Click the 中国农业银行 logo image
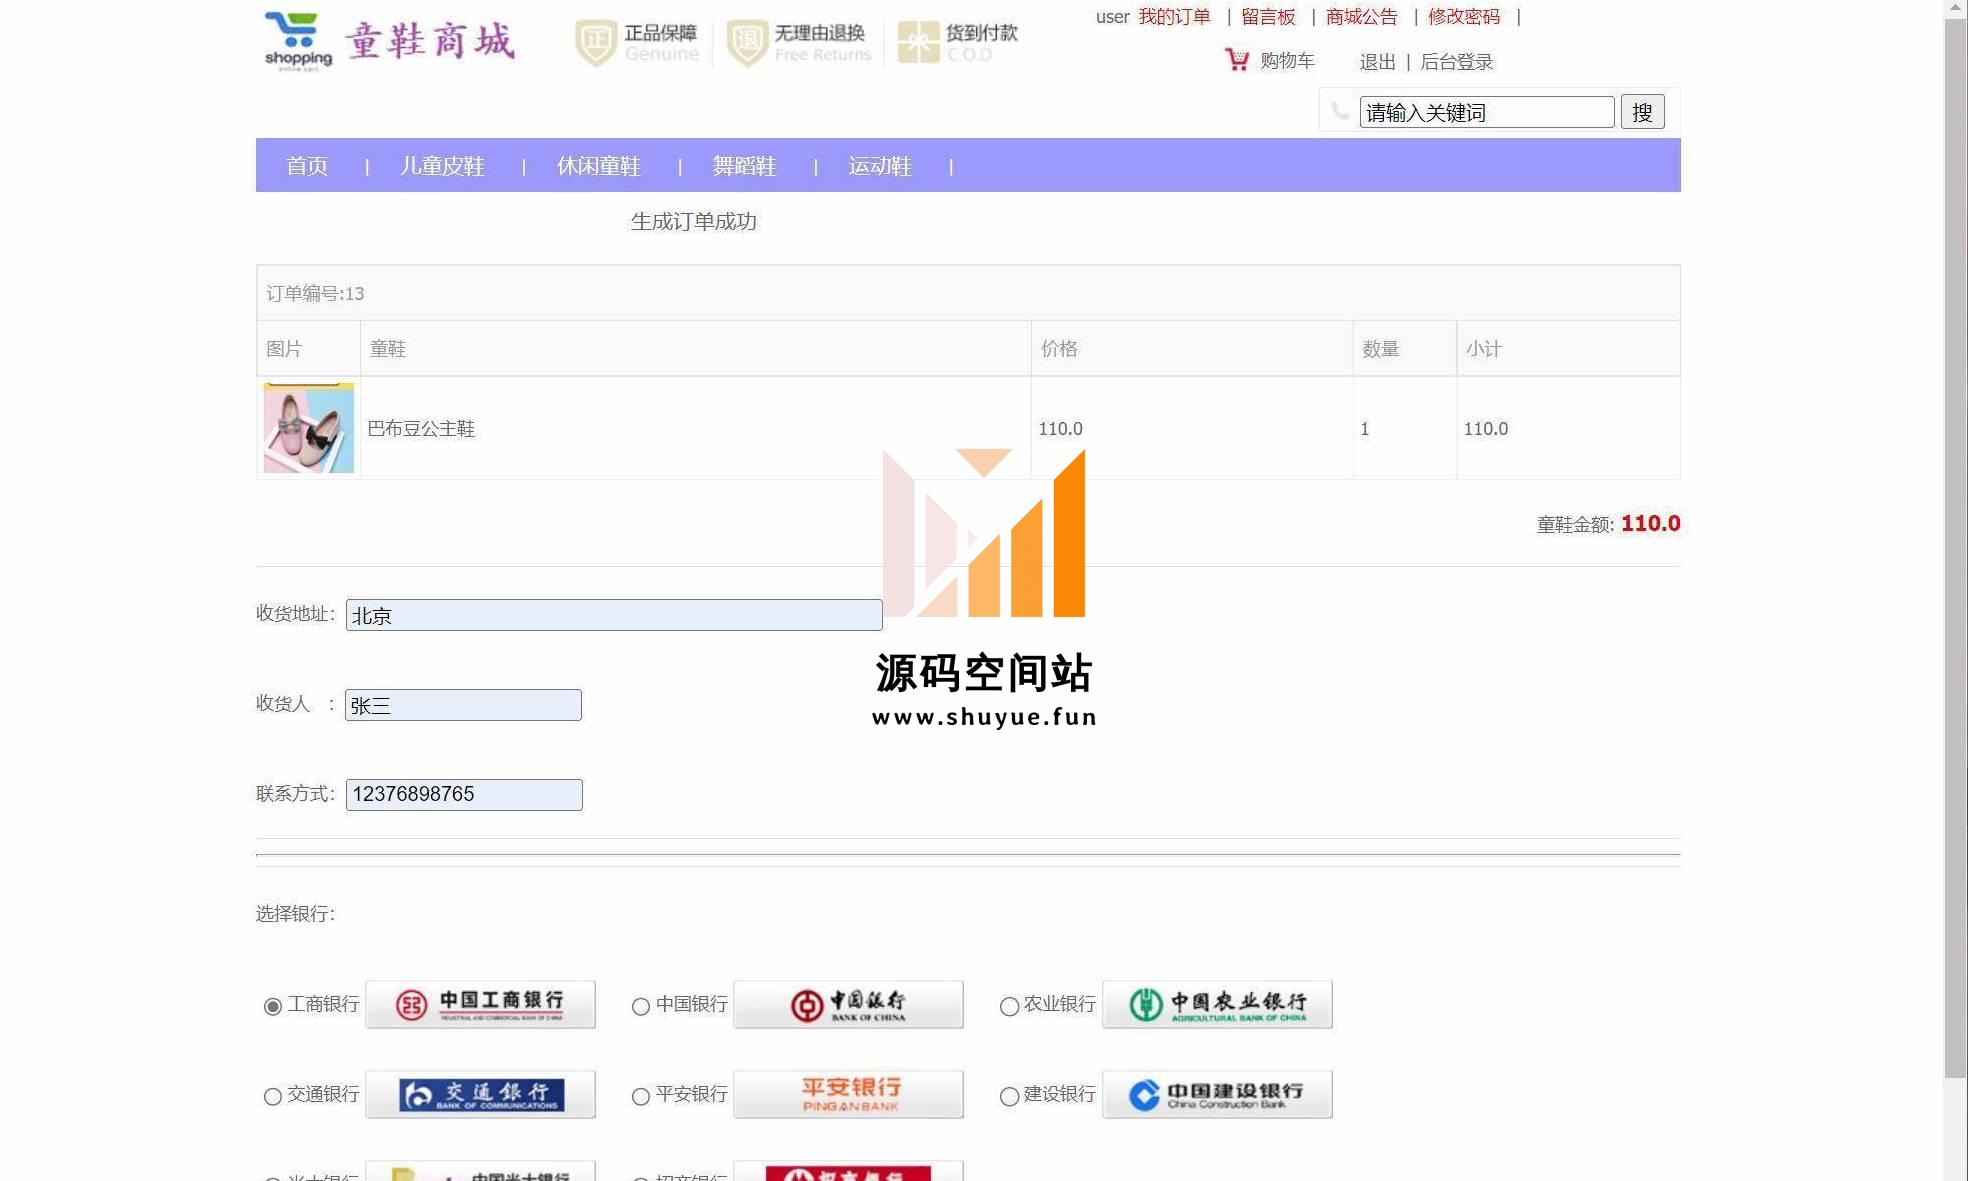The width and height of the screenshot is (1968, 1181). 1218,1004
